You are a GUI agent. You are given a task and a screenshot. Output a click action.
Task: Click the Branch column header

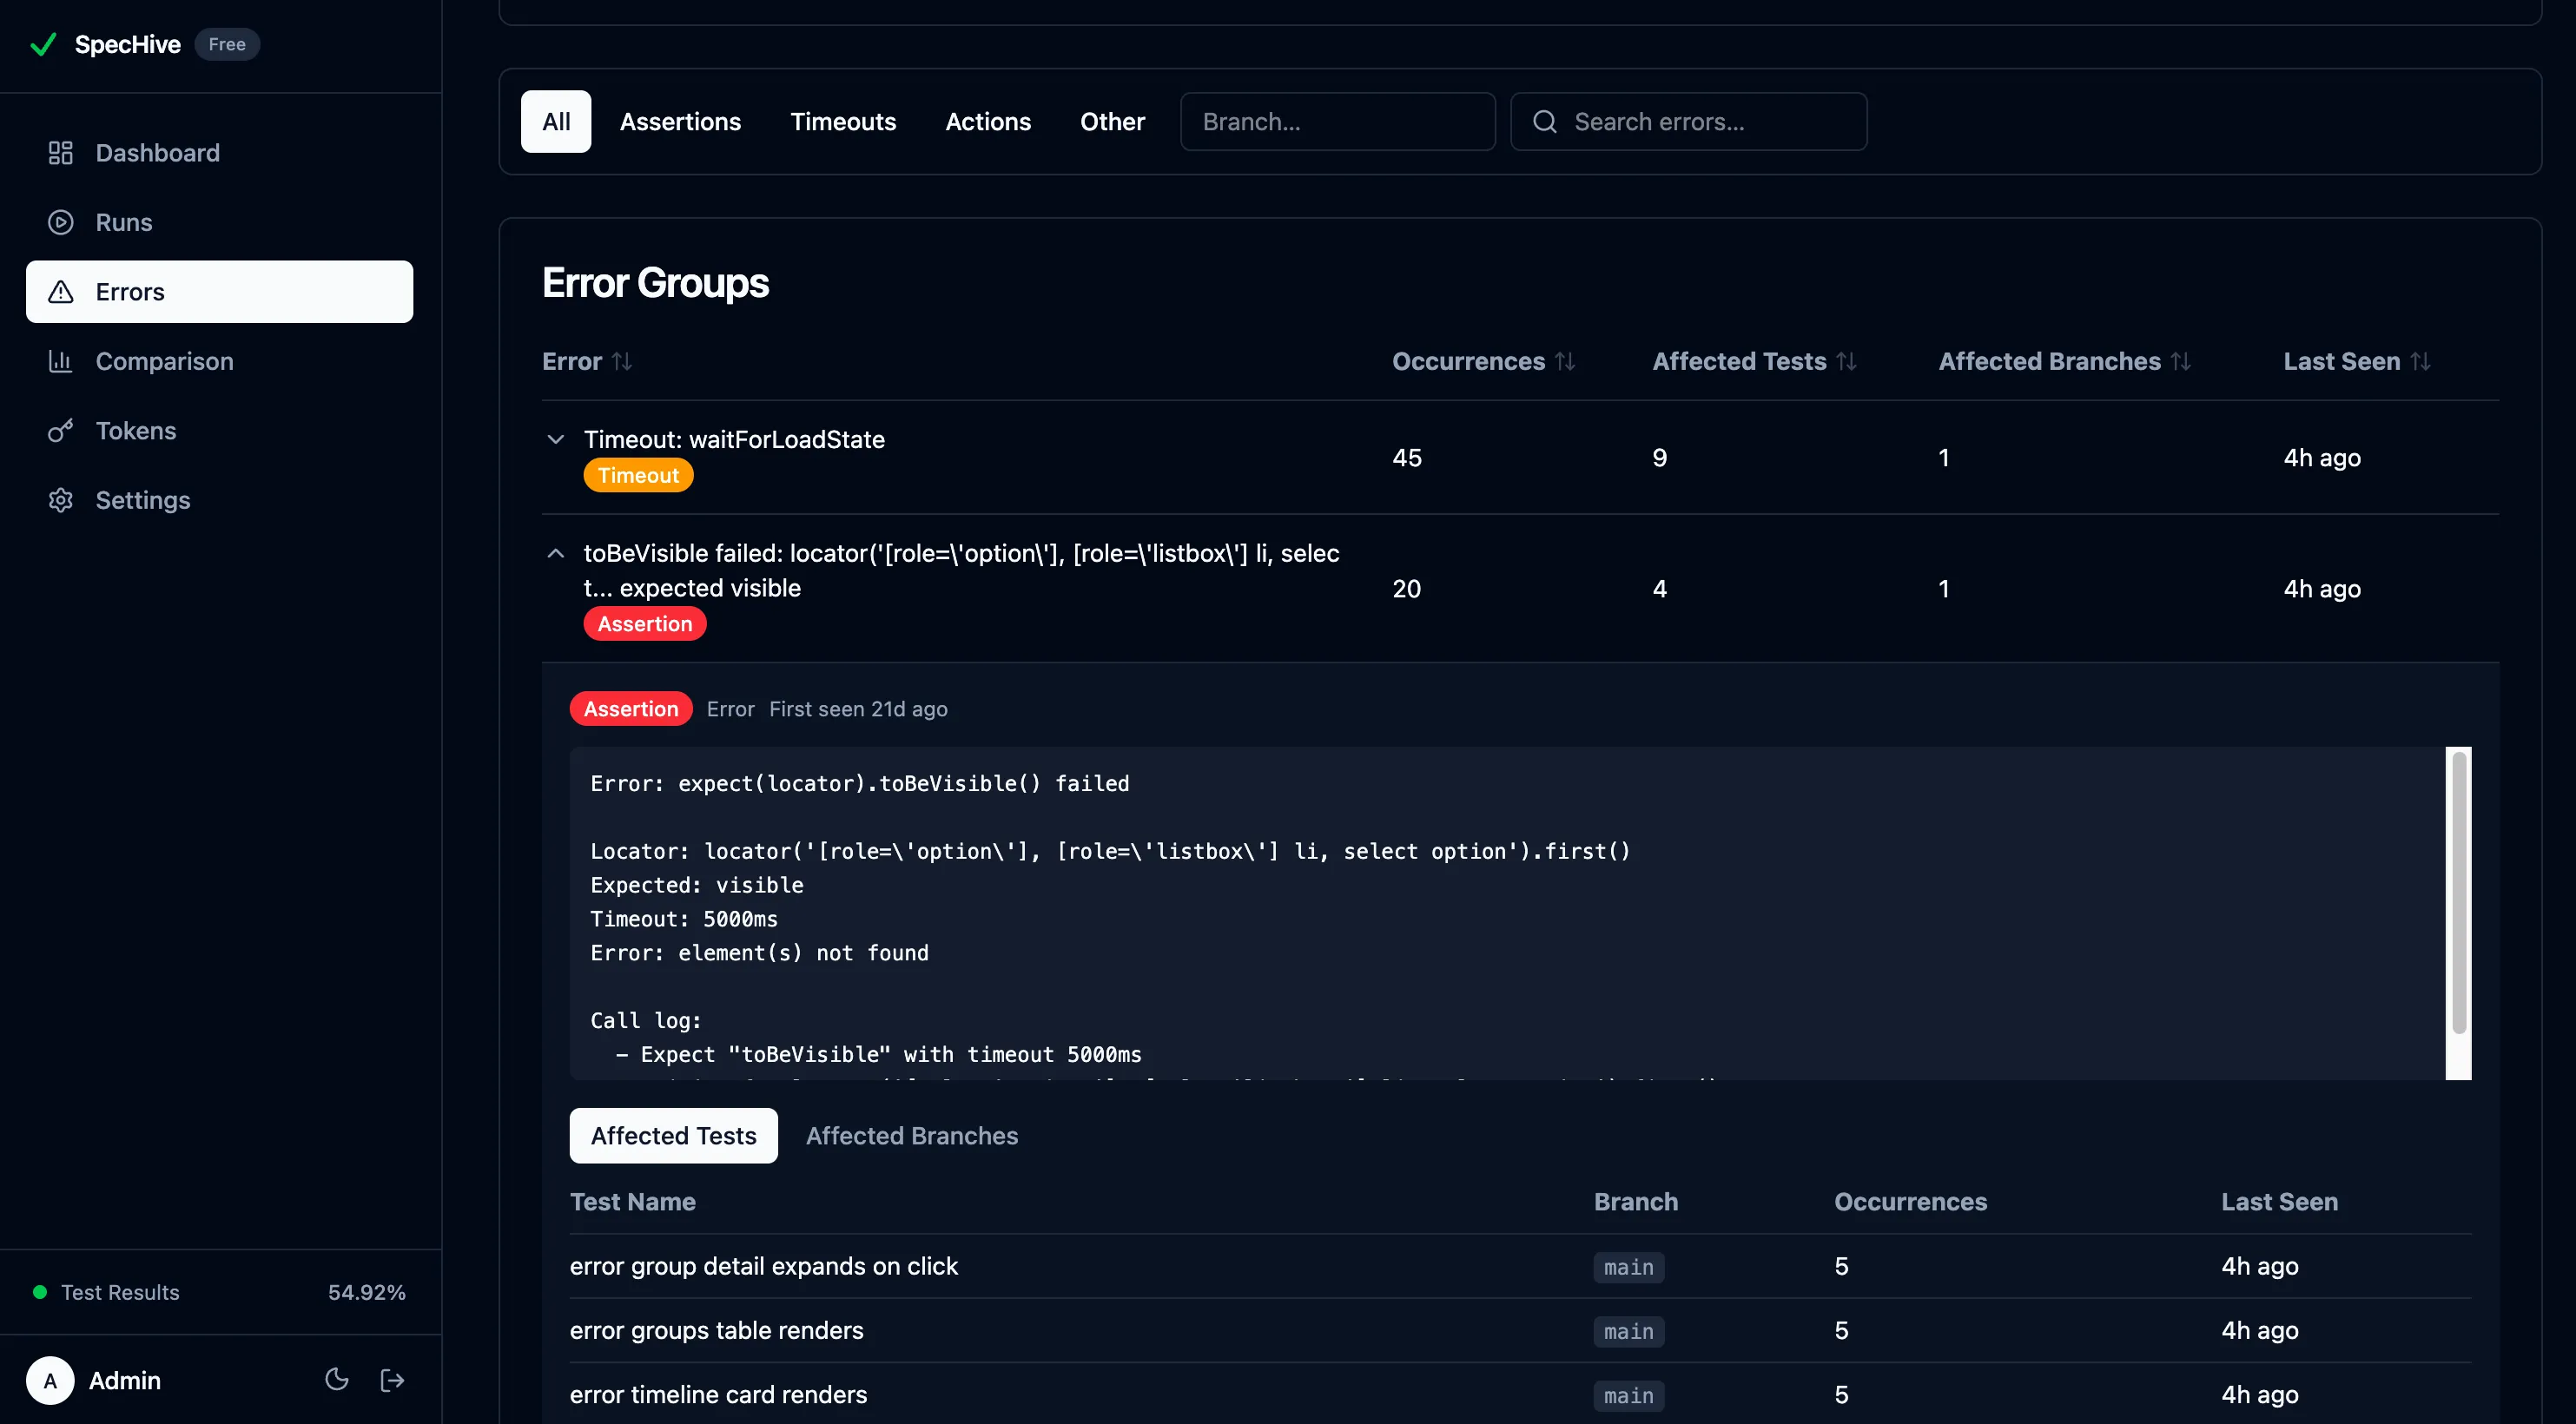tap(1636, 1202)
